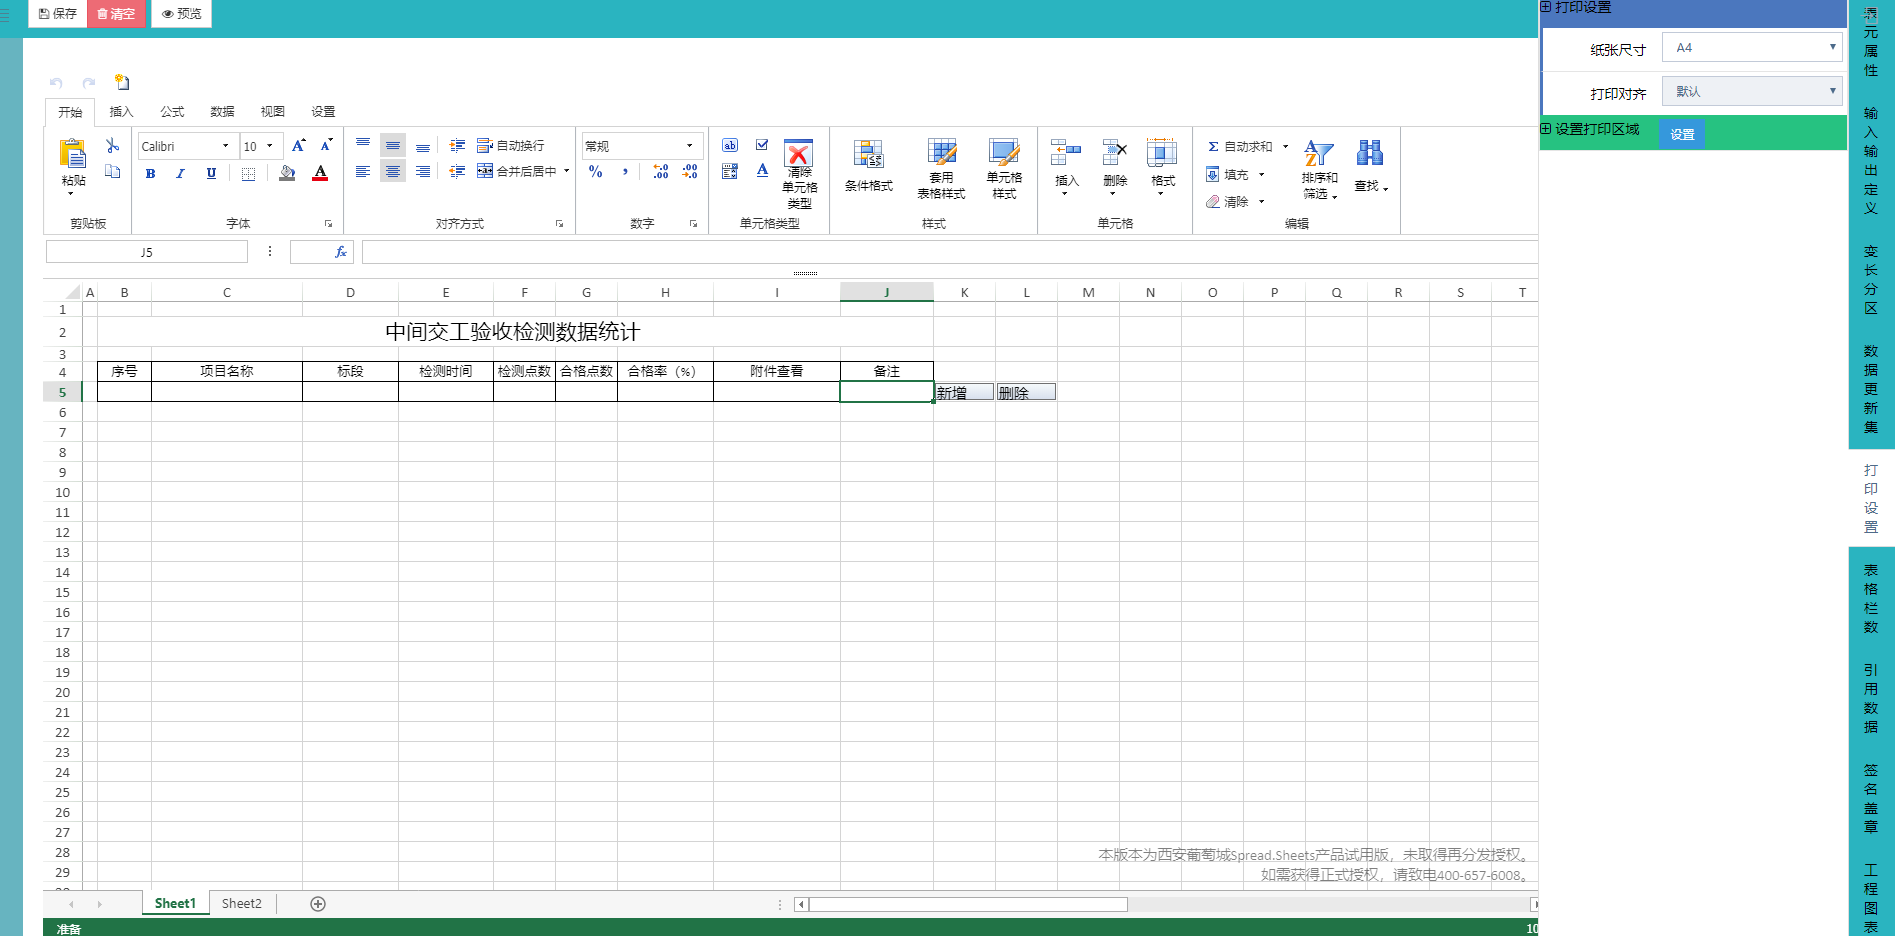The width and height of the screenshot is (1895, 936).
Task: Toggle center horizontal alignment
Action: coord(393,172)
